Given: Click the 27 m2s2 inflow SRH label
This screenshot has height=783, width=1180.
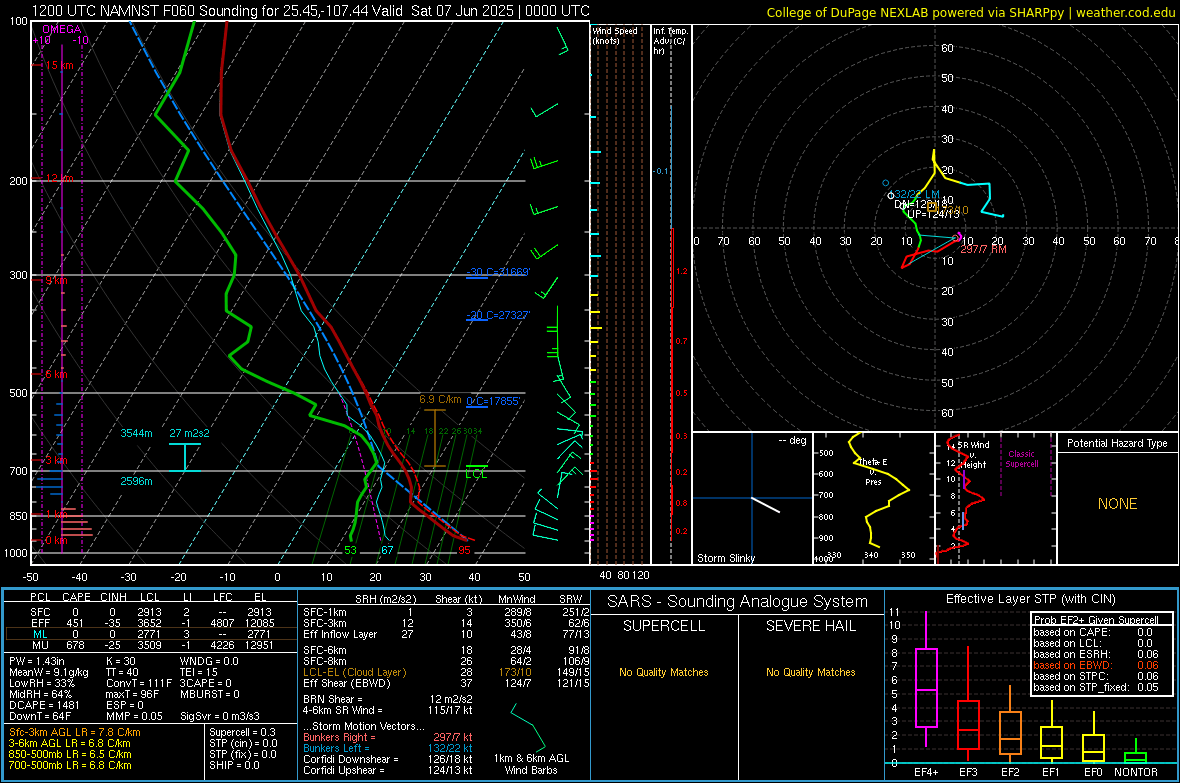Looking at the screenshot, I should pos(189,434).
